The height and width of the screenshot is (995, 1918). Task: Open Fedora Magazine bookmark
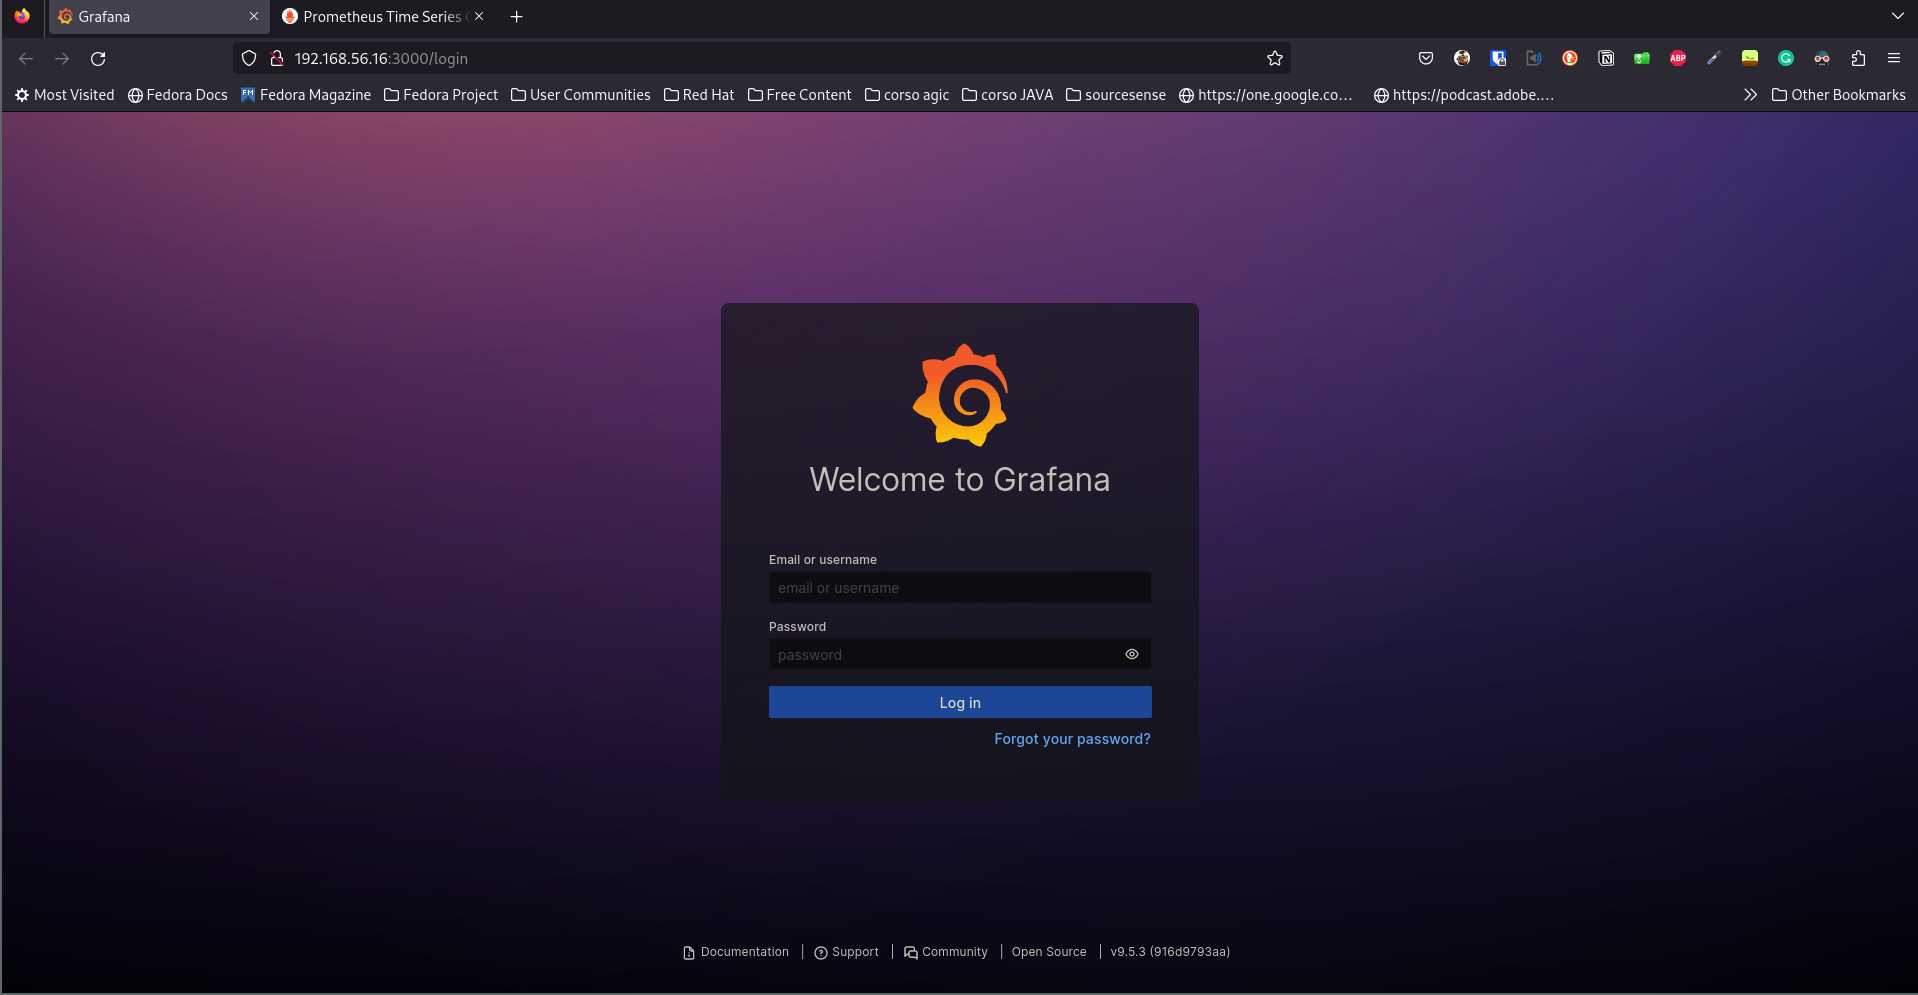[x=306, y=95]
